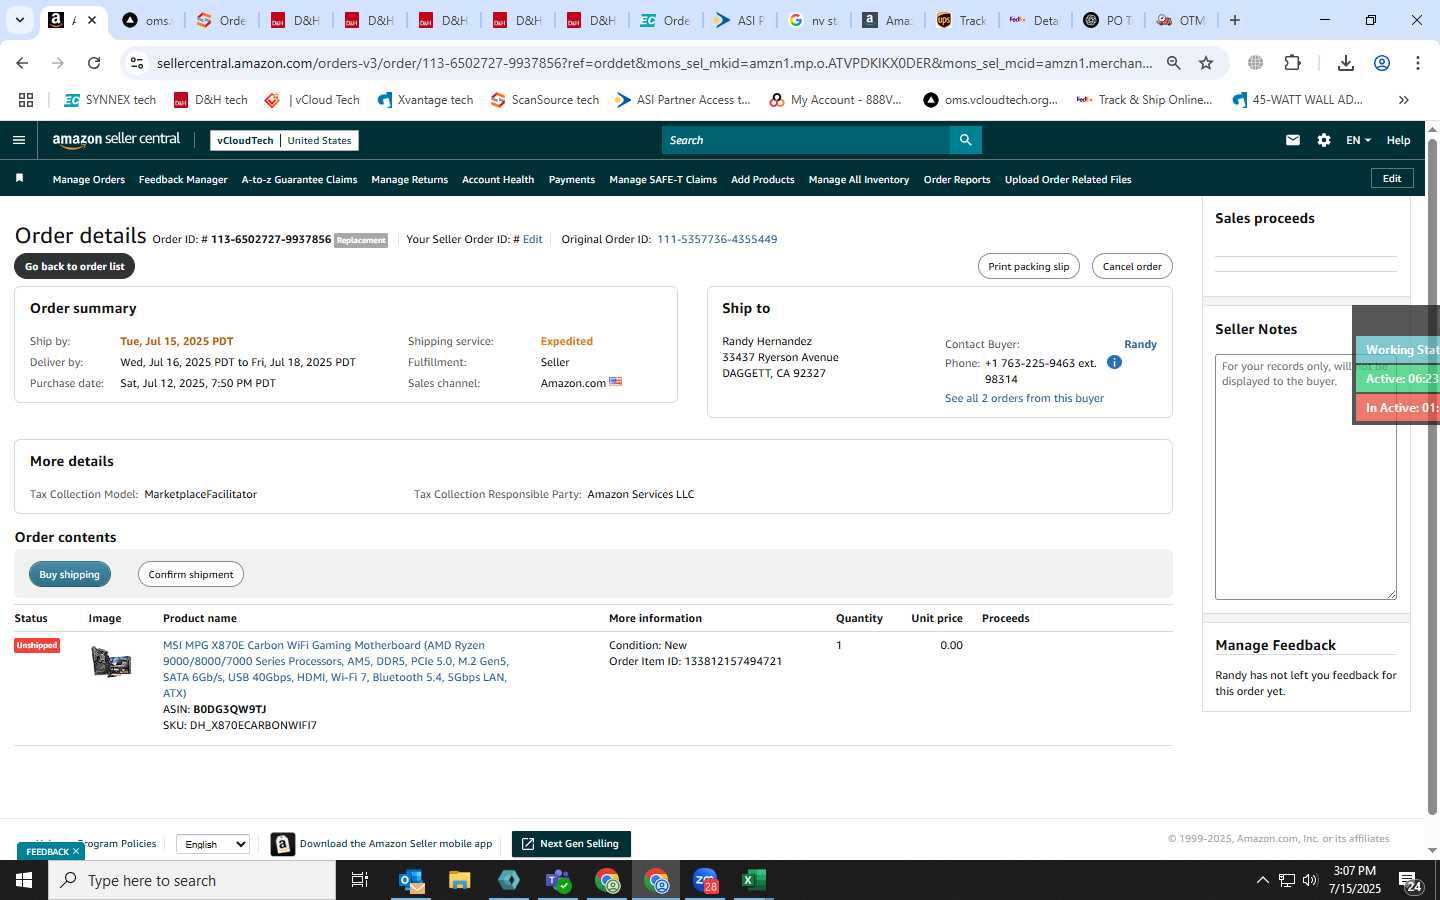Open the bookmarks apps grid icon
The width and height of the screenshot is (1440, 900).
click(26, 100)
